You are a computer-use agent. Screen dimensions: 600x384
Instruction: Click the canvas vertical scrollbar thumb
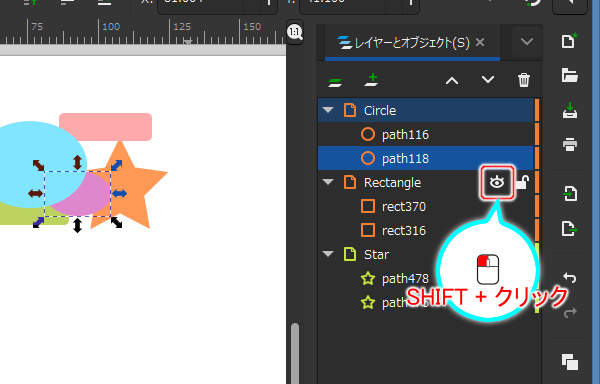click(x=295, y=353)
